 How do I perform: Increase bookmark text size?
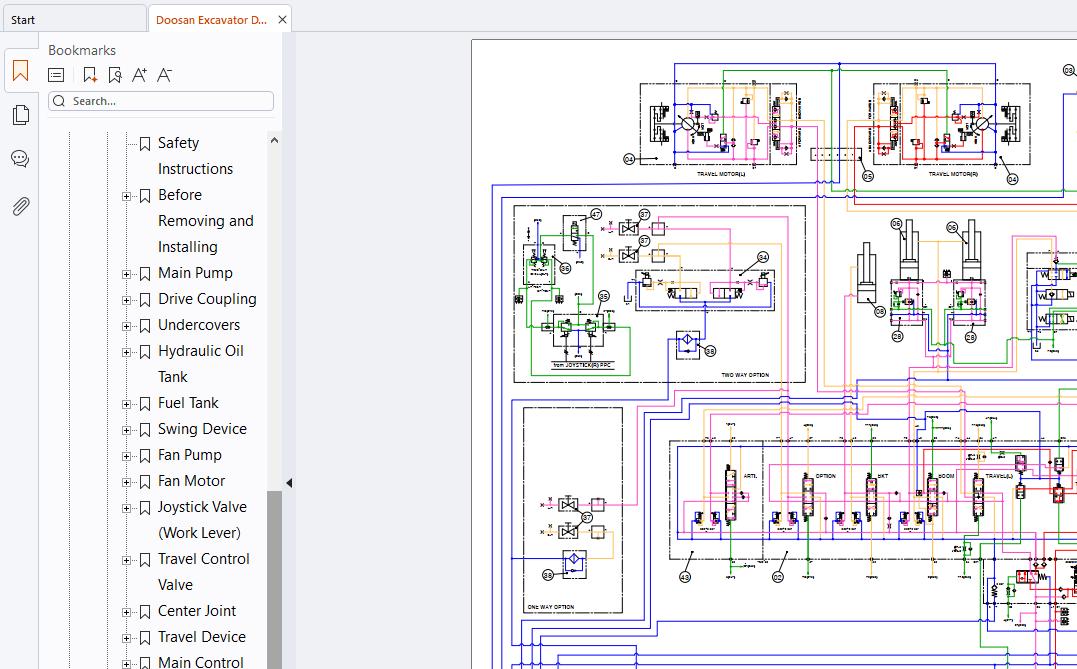click(139, 75)
